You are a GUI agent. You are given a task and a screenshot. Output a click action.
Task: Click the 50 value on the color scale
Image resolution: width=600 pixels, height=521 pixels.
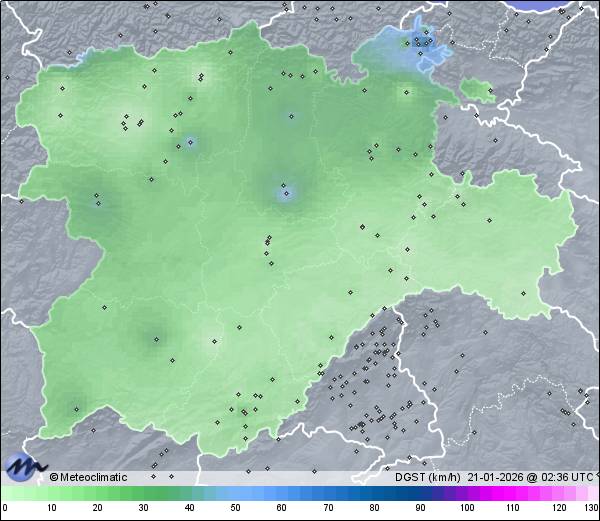point(236,508)
